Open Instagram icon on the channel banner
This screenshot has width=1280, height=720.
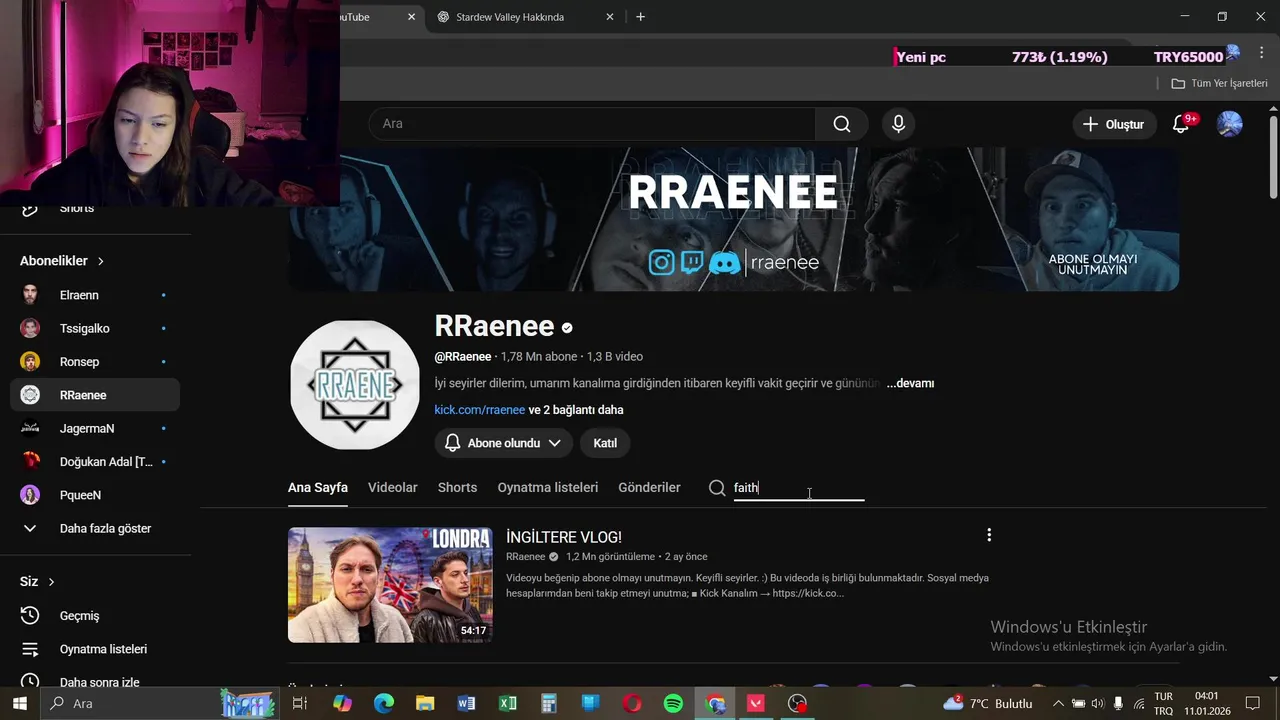pyautogui.click(x=661, y=262)
